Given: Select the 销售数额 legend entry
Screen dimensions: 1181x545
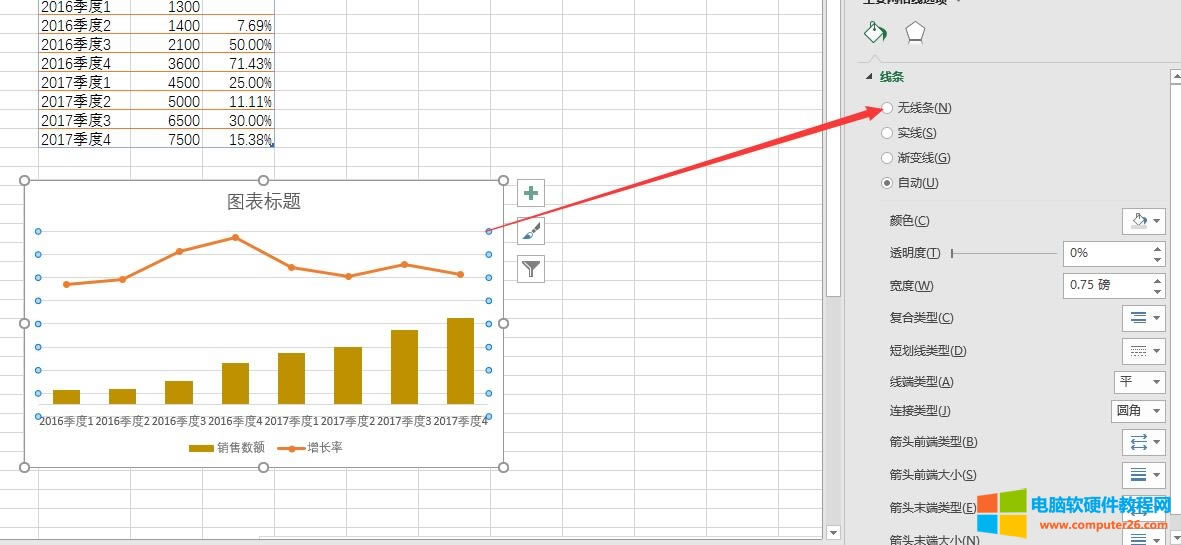Looking at the screenshot, I should tap(227, 448).
